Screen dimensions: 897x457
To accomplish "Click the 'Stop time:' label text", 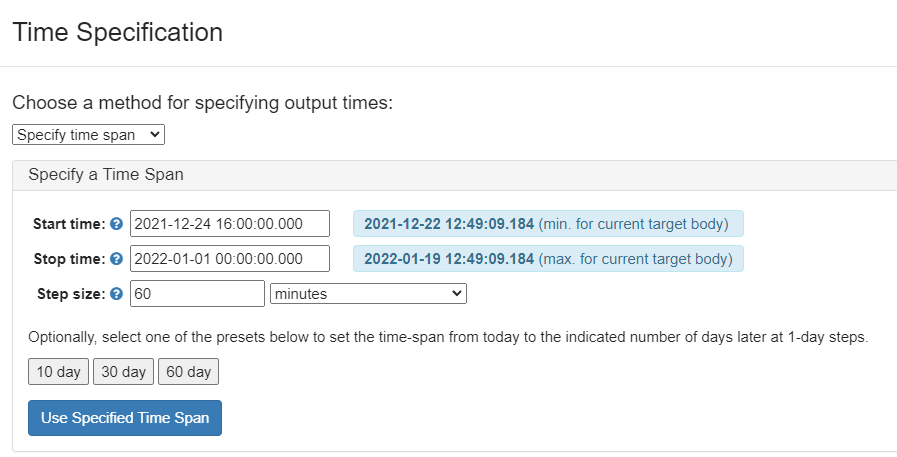I will click(x=68, y=259).
